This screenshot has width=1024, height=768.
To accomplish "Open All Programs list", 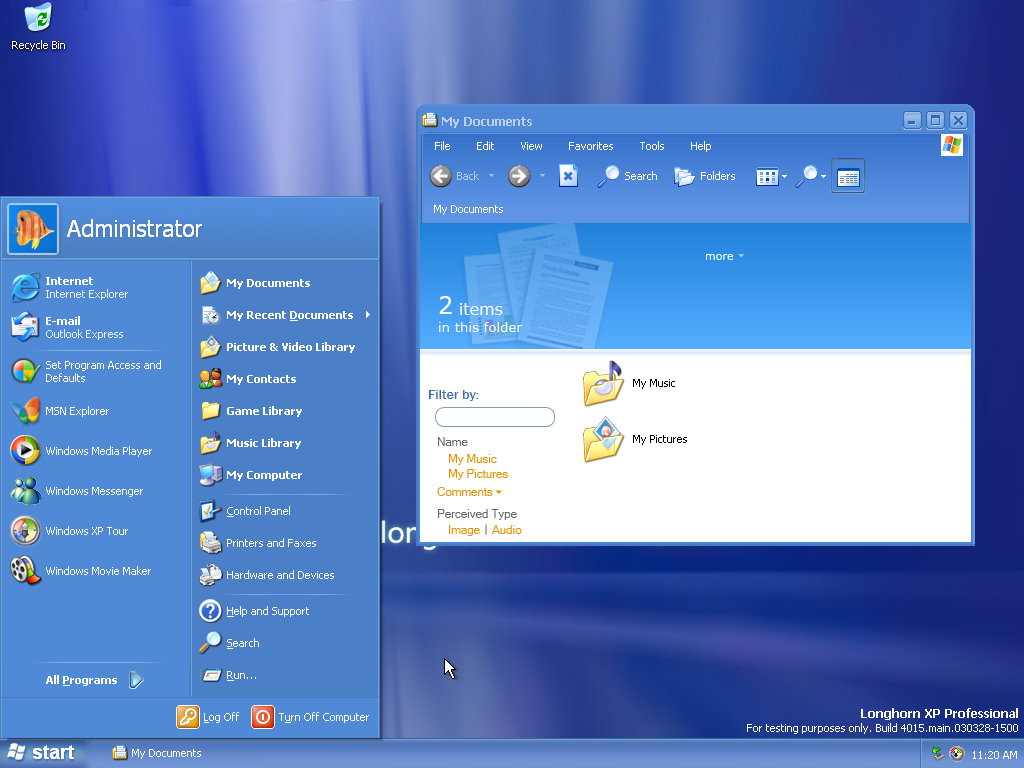I will point(94,680).
